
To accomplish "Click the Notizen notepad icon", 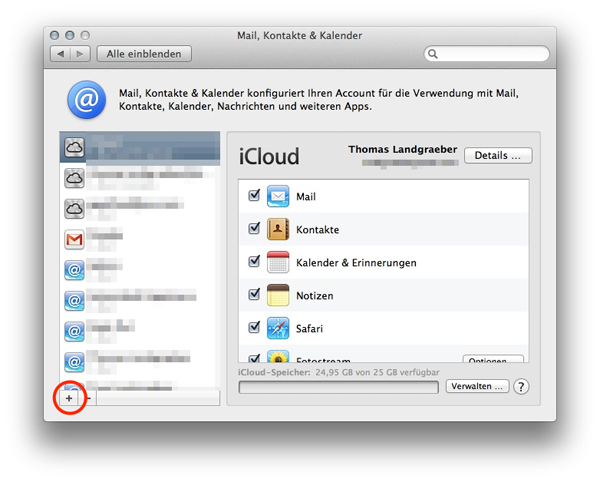I will [278, 295].
